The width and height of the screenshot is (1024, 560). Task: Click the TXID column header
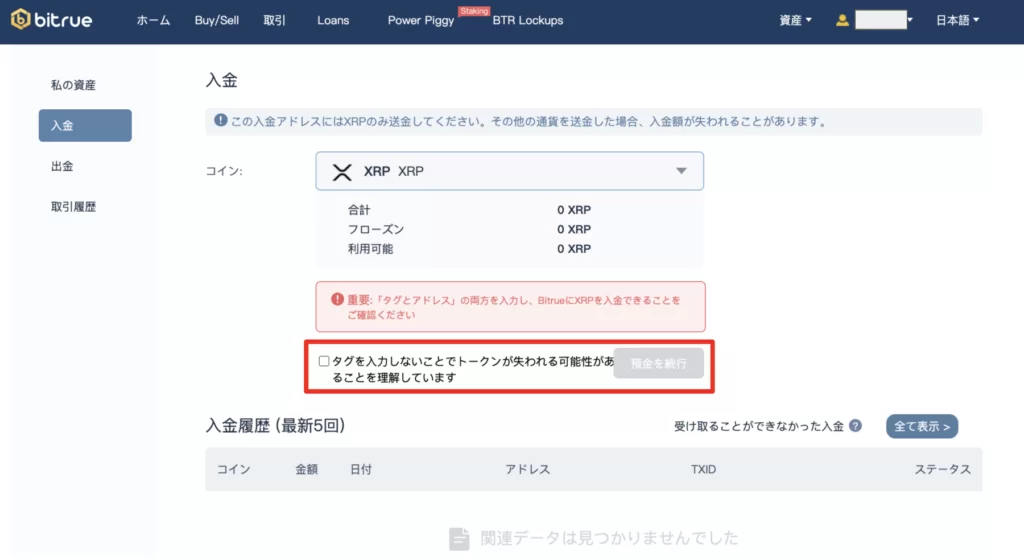click(x=703, y=469)
